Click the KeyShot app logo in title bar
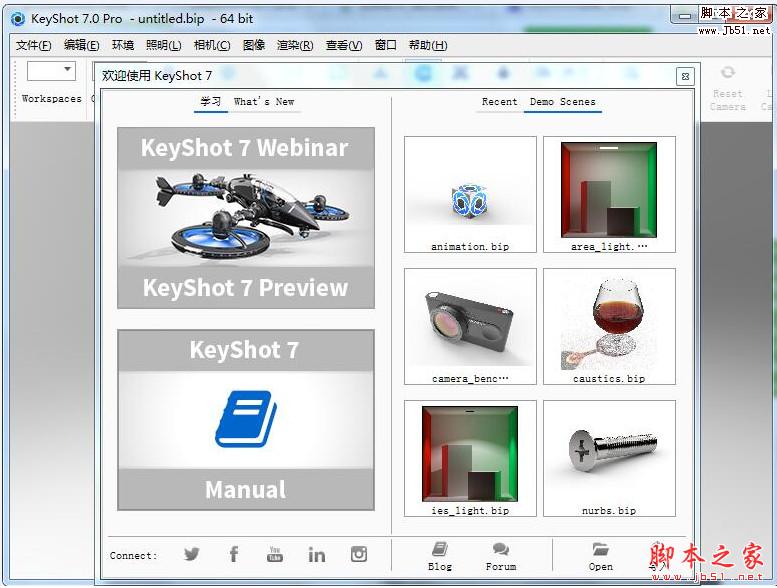This screenshot has width=777, height=588. pyautogui.click(x=18, y=19)
